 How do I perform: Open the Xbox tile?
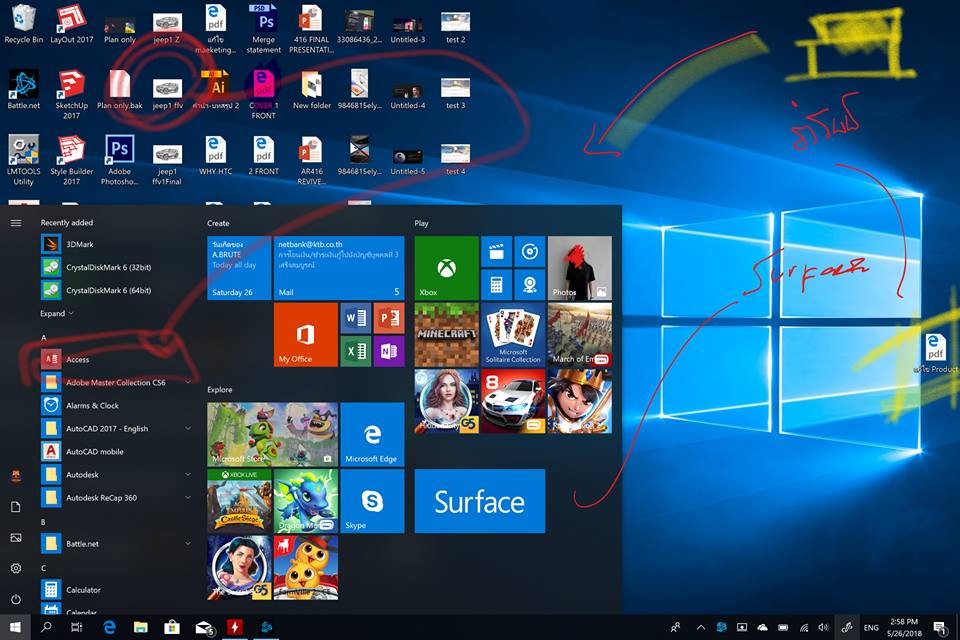coord(446,268)
